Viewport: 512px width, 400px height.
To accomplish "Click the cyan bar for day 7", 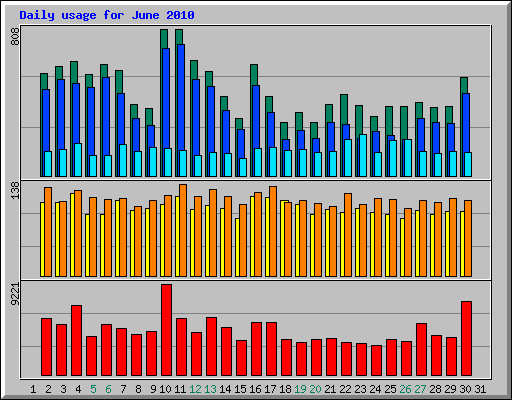I will click(123, 160).
